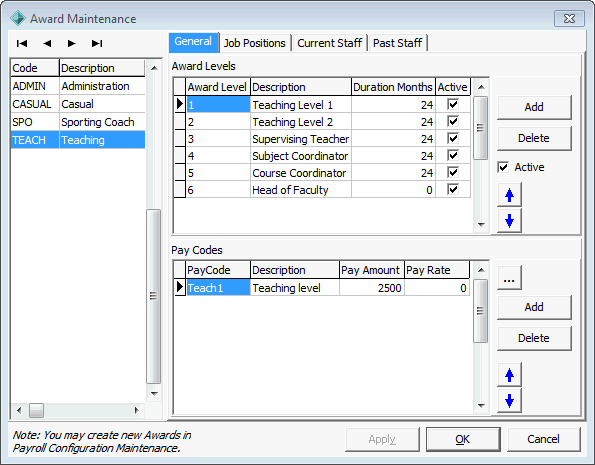Open the Current Staff tab
Screen dimensions: 595x465
coord(329,43)
